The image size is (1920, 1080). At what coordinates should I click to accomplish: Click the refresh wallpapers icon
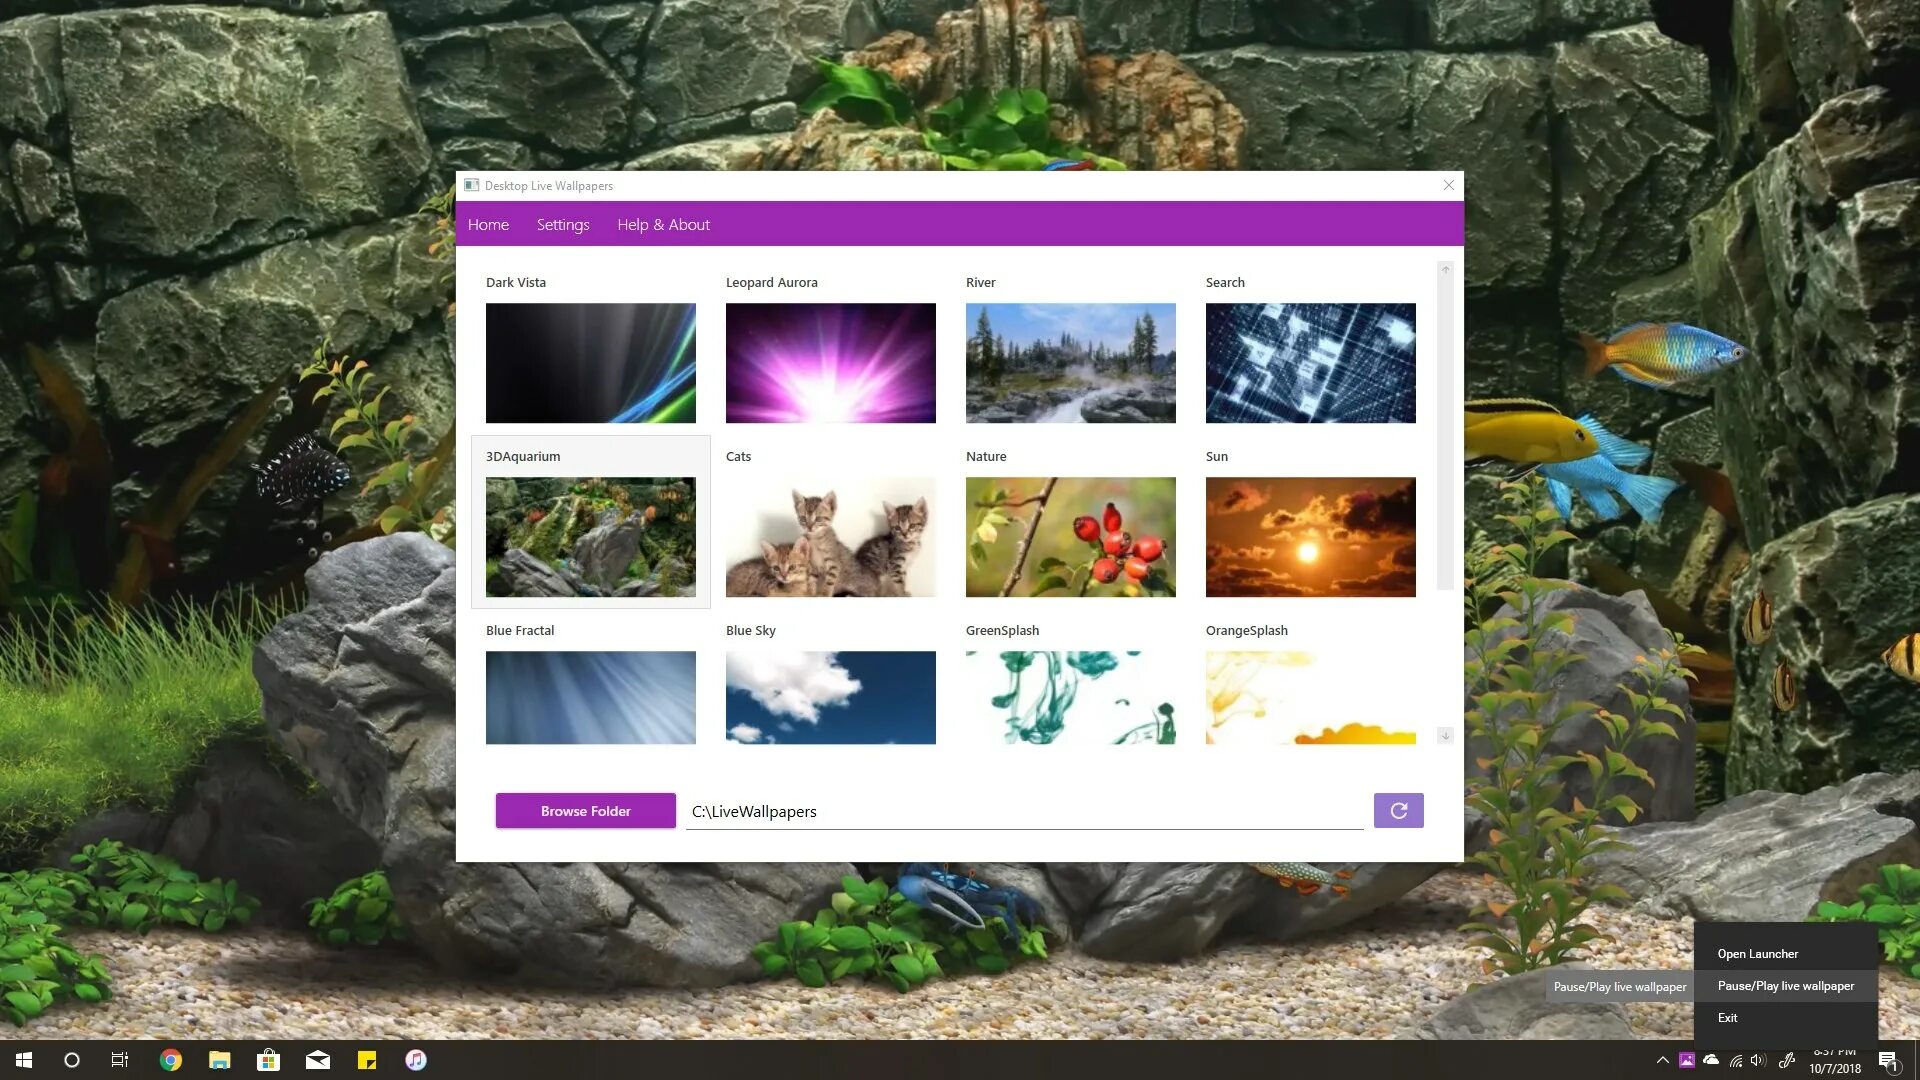(1398, 810)
